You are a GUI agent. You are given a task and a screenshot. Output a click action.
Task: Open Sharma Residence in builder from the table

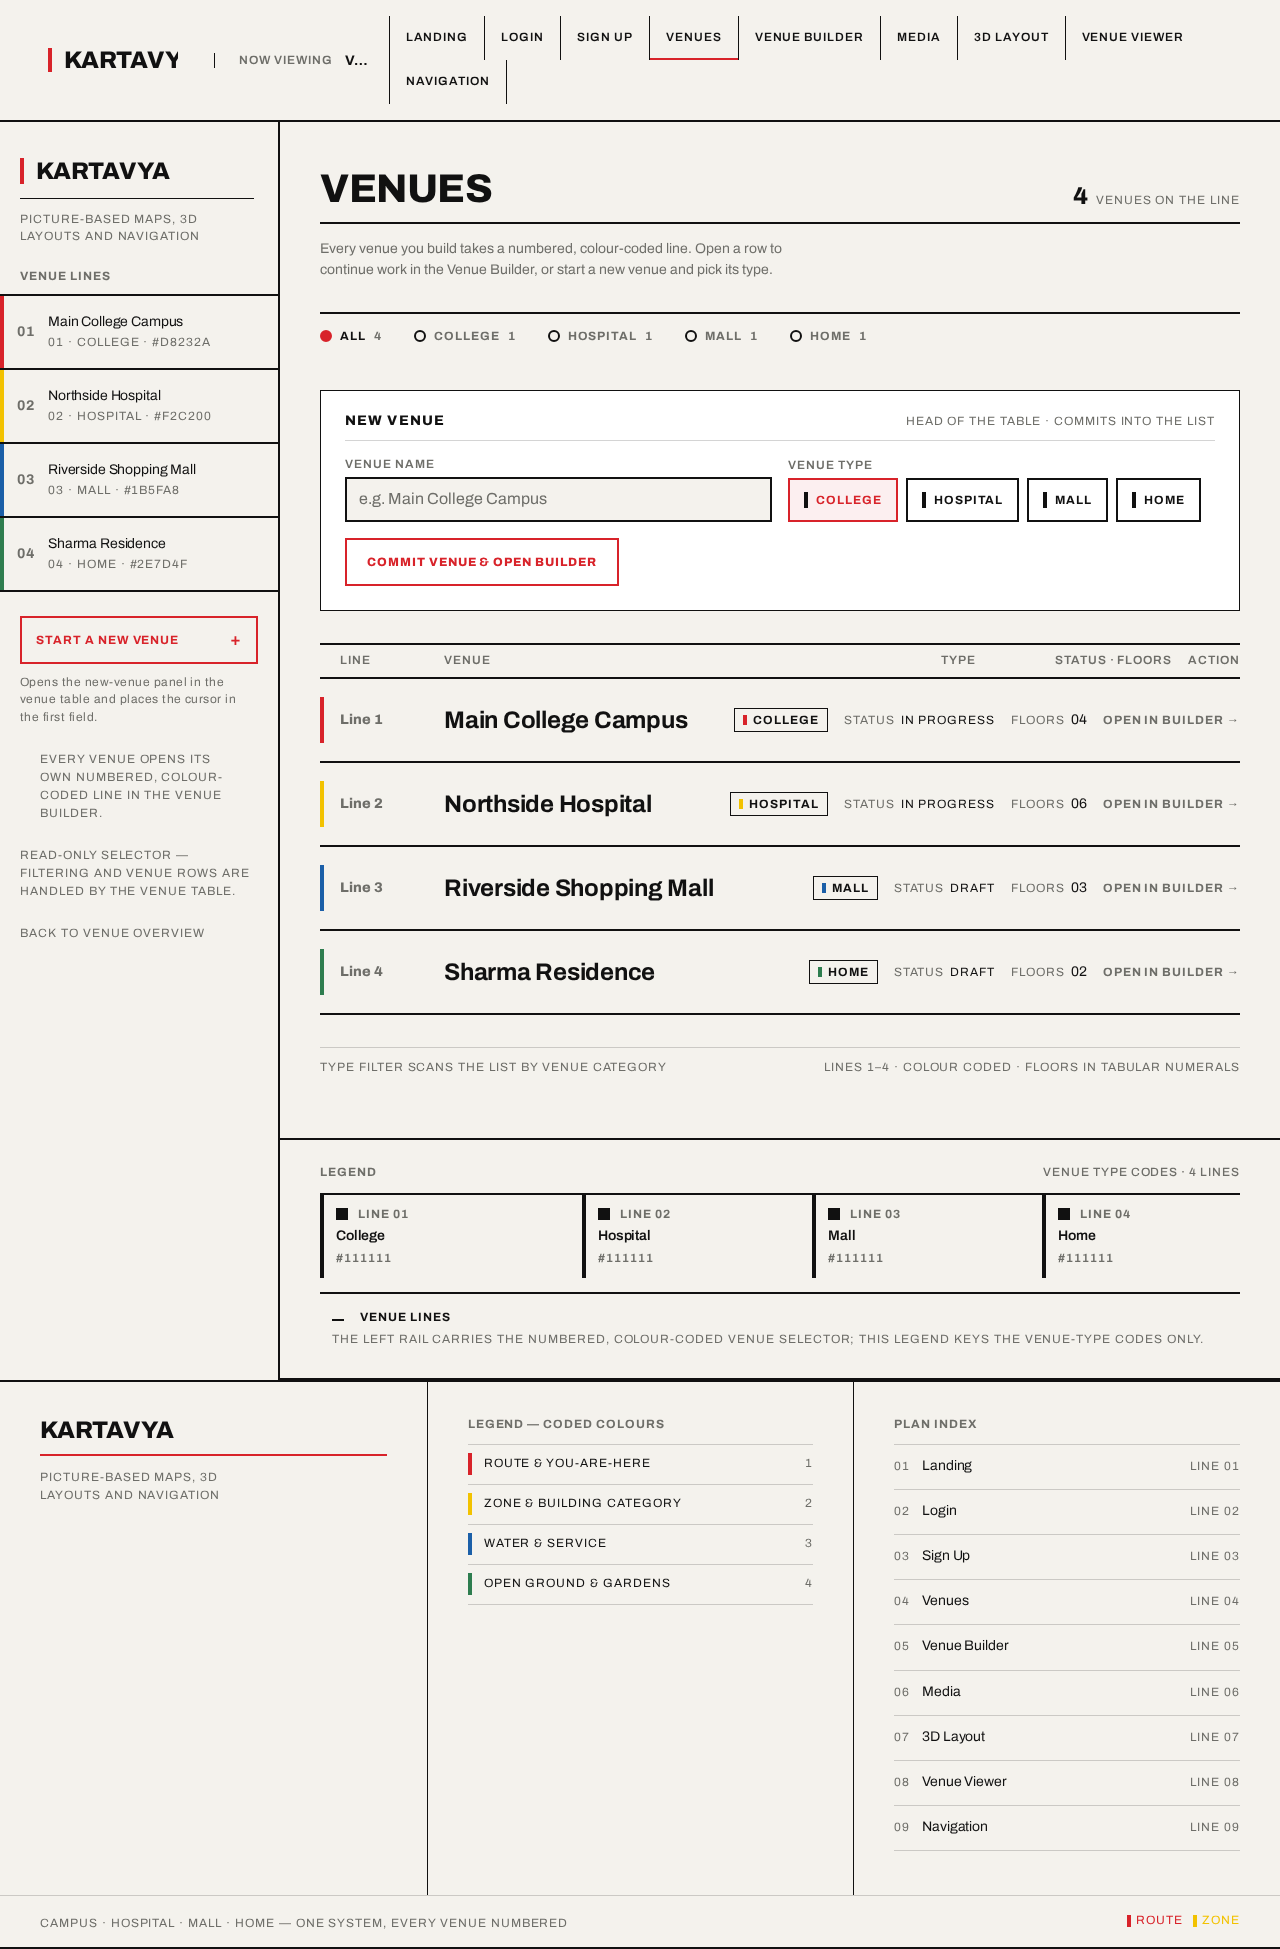coord(1171,972)
